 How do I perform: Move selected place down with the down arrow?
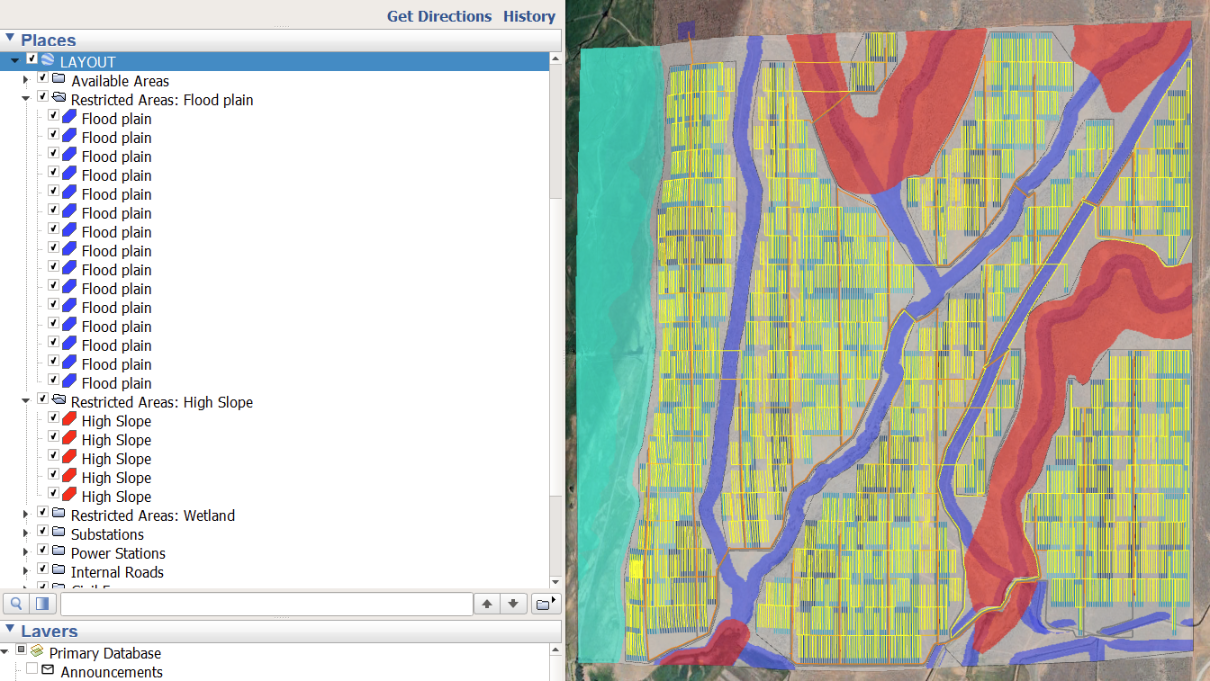click(513, 604)
